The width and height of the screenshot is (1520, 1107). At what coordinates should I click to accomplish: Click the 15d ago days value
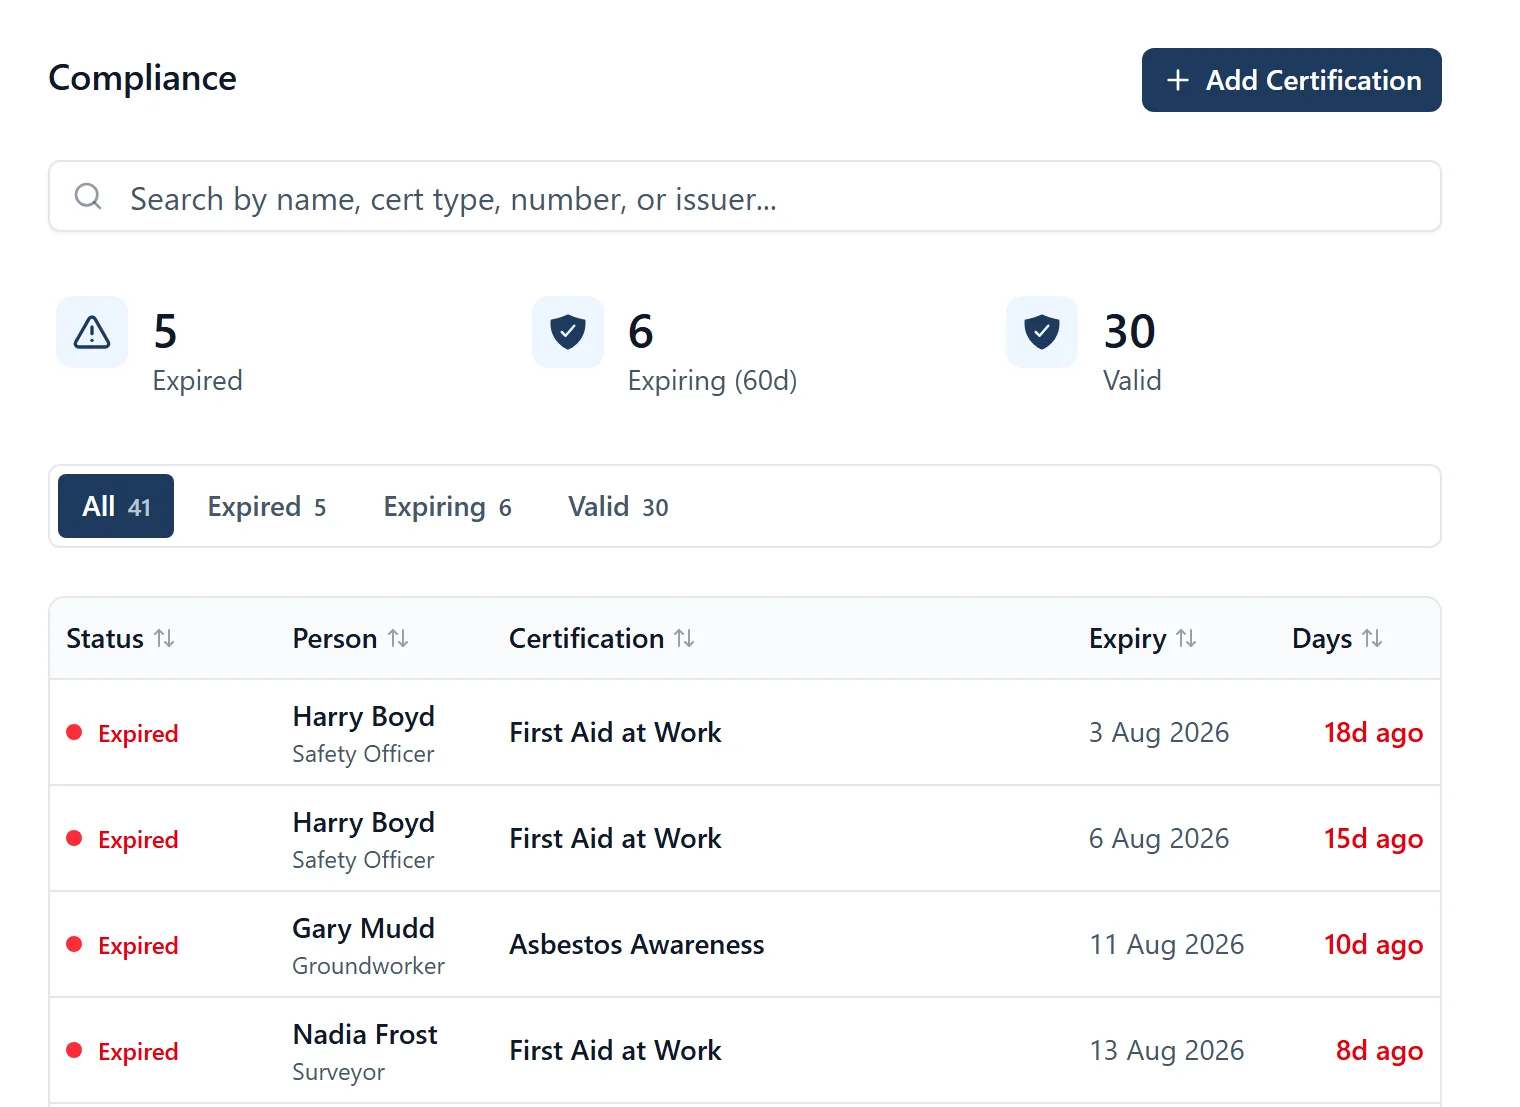(x=1374, y=838)
